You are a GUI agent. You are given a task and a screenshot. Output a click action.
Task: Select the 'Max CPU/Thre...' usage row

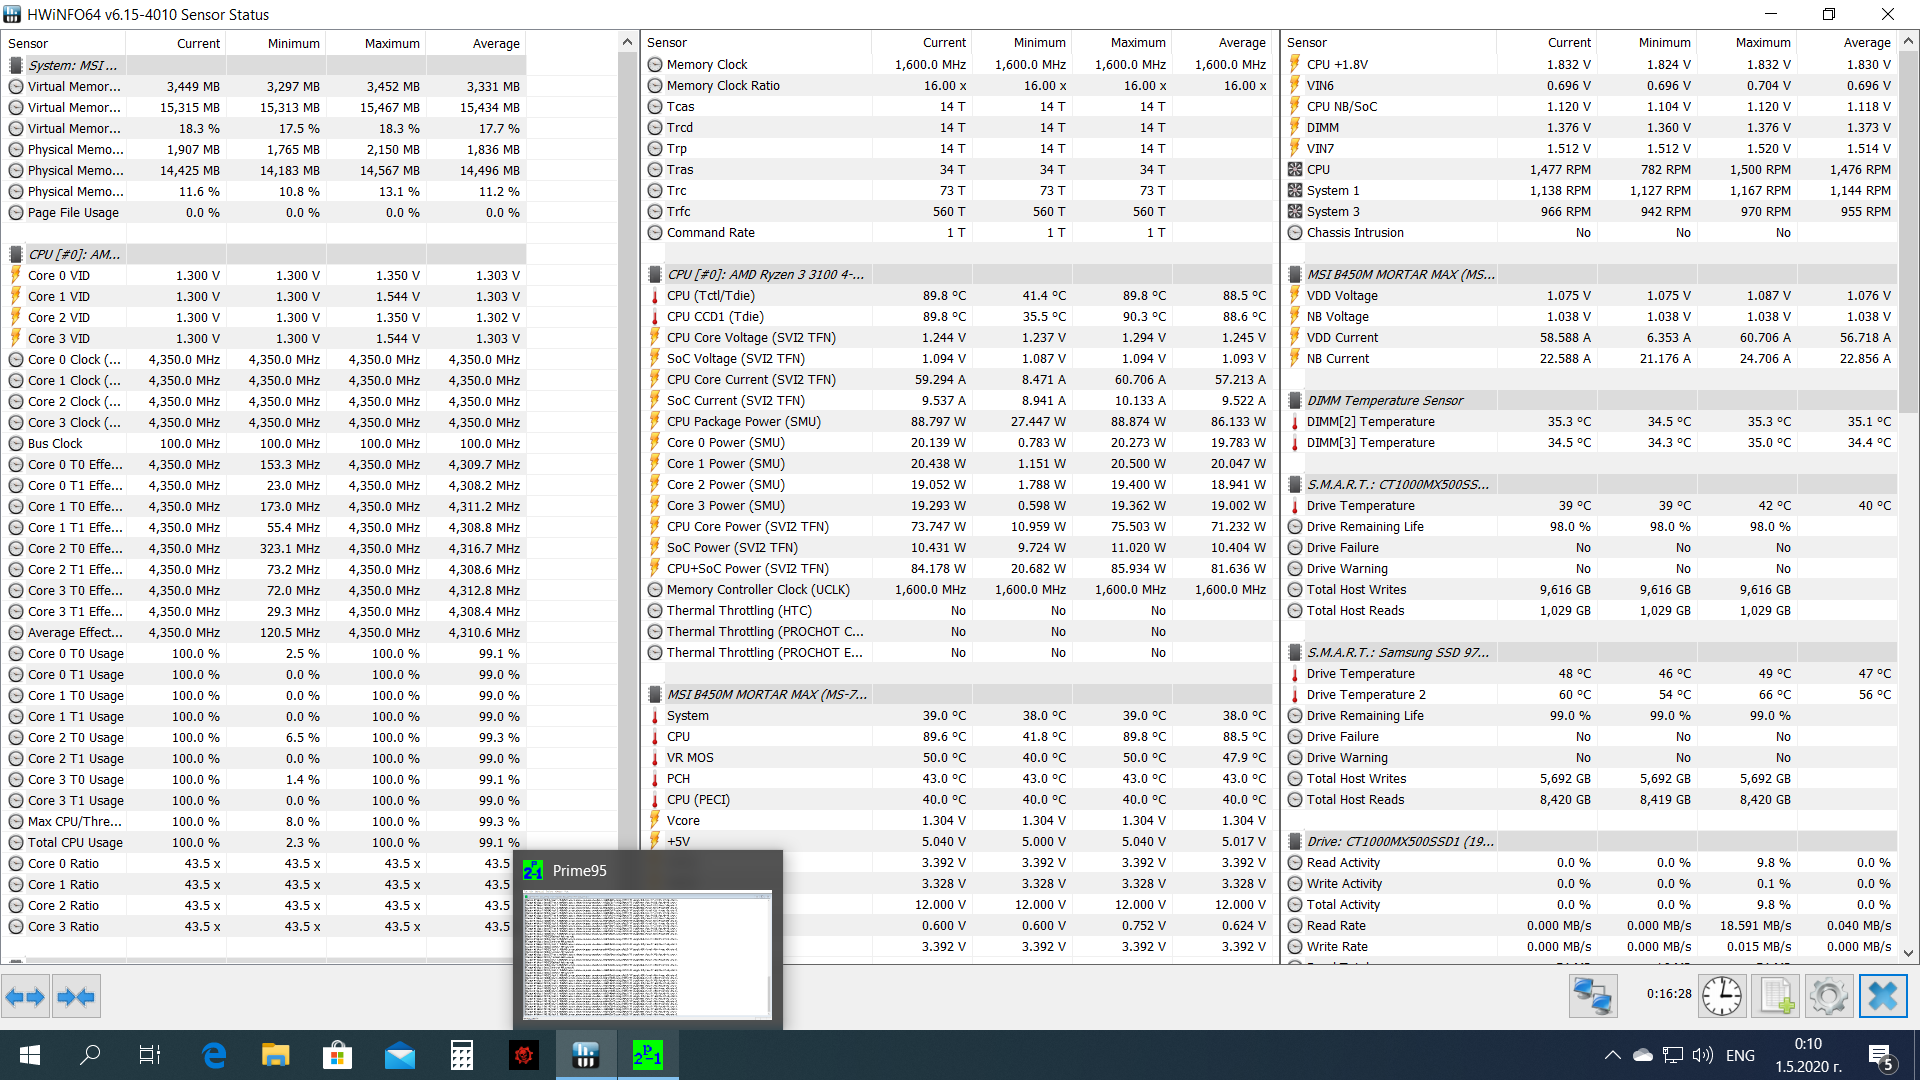264,821
